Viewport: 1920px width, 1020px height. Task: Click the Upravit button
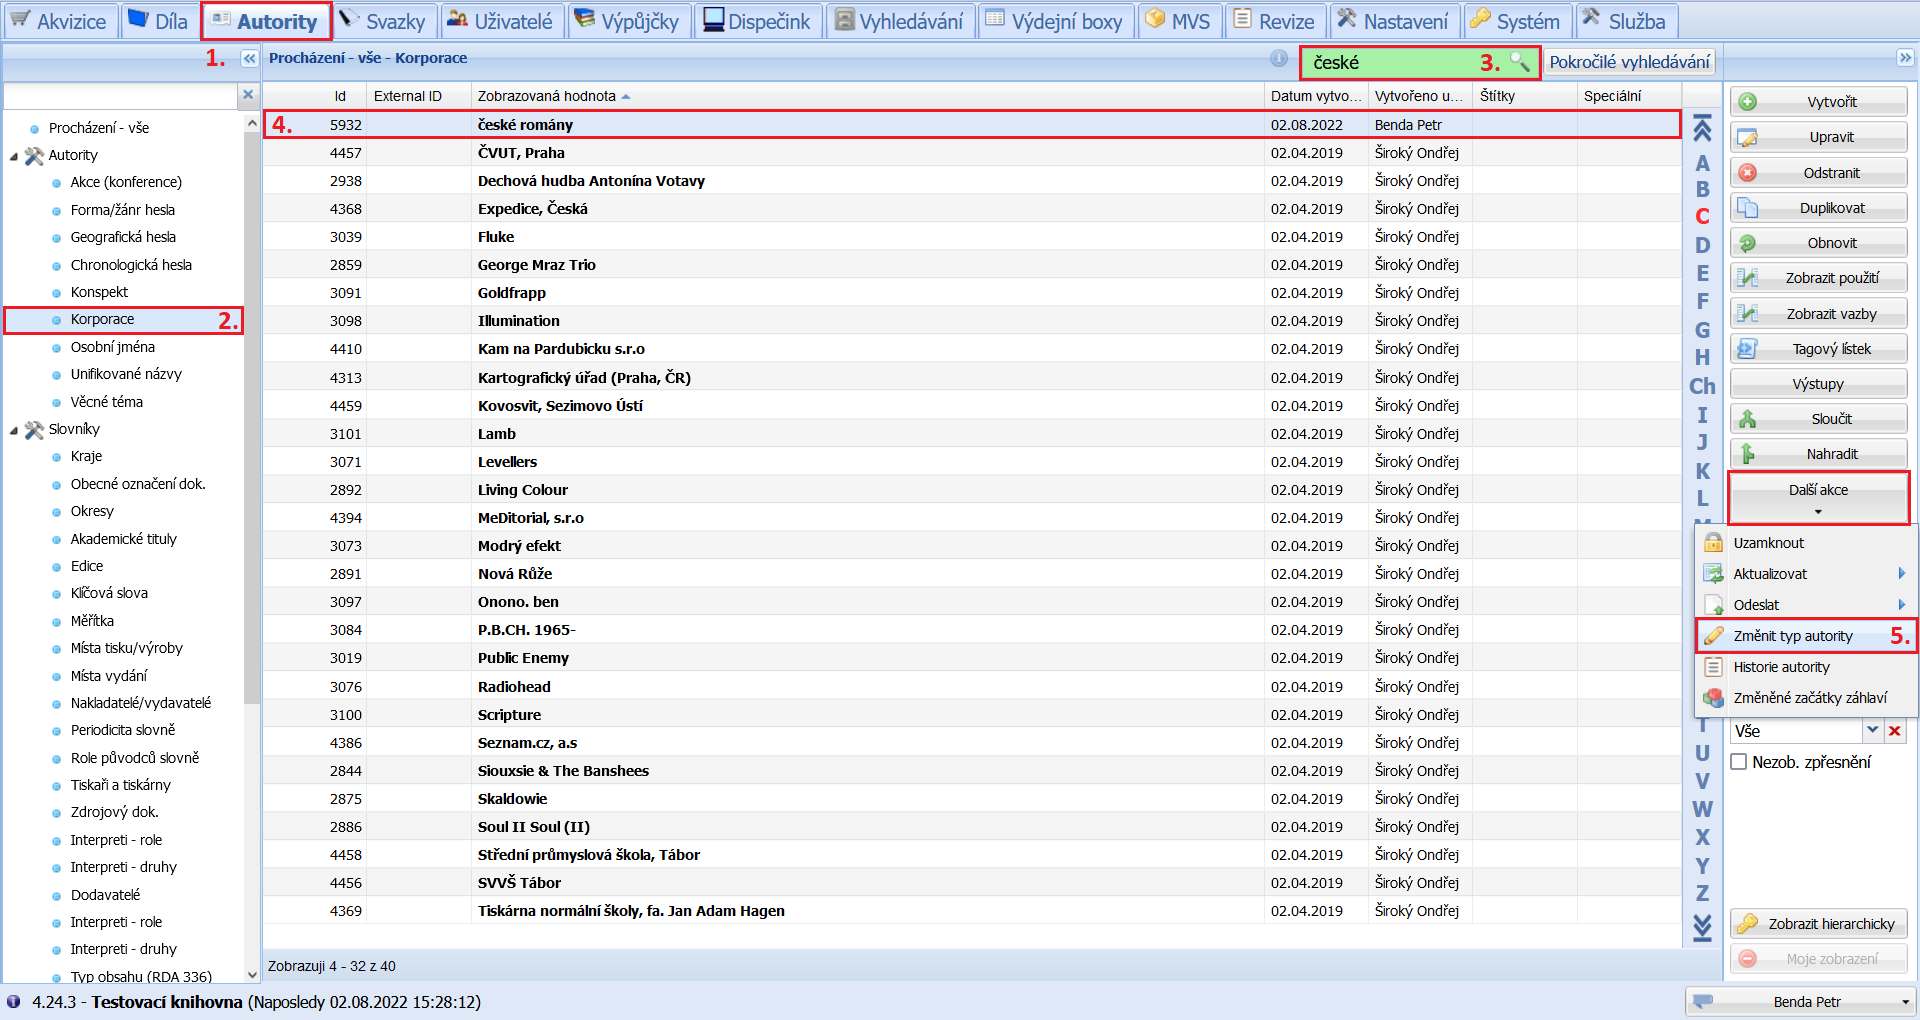1819,137
